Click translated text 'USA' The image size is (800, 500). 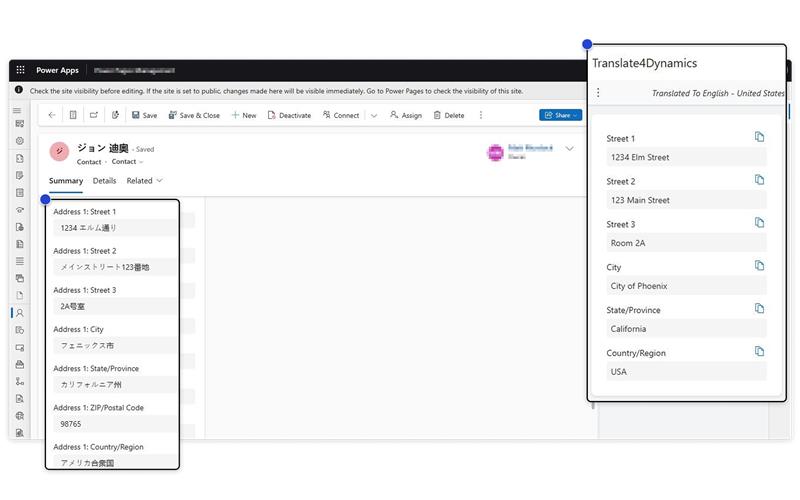pyautogui.click(x=618, y=372)
